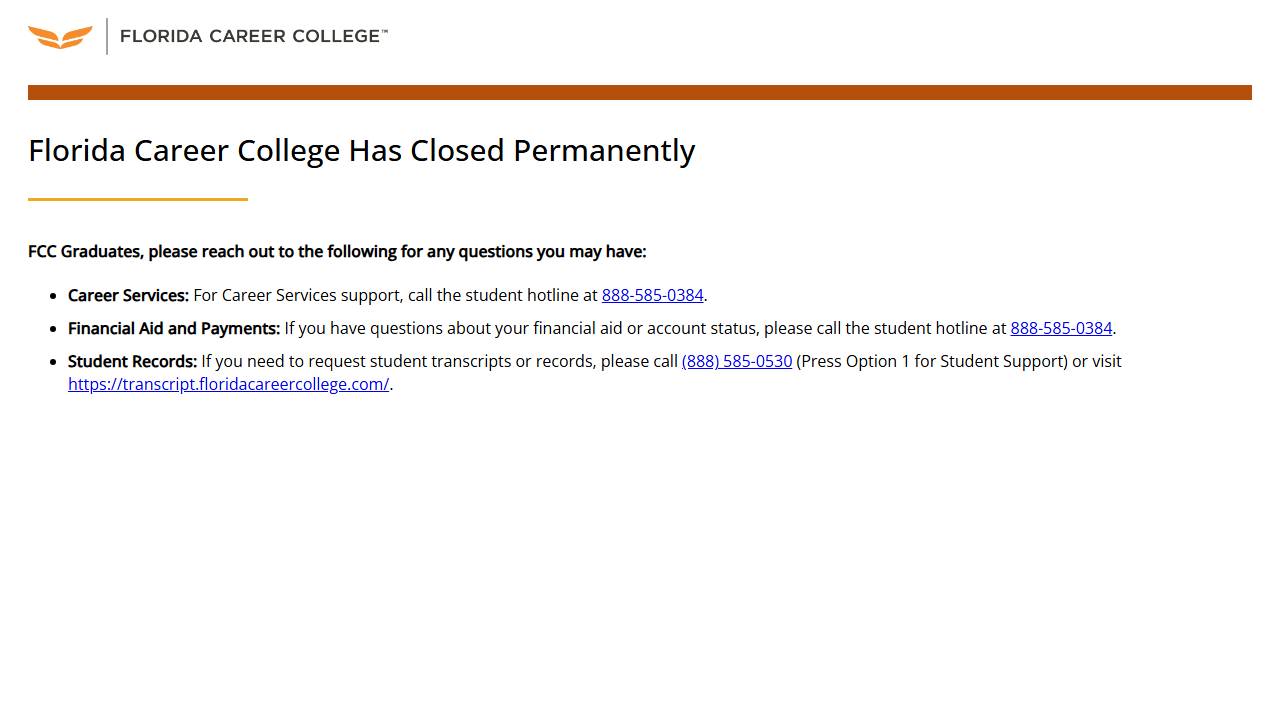This screenshot has height=720, width=1280.
Task: Click the dark orange horizontal banner bar
Action: pos(640,92)
